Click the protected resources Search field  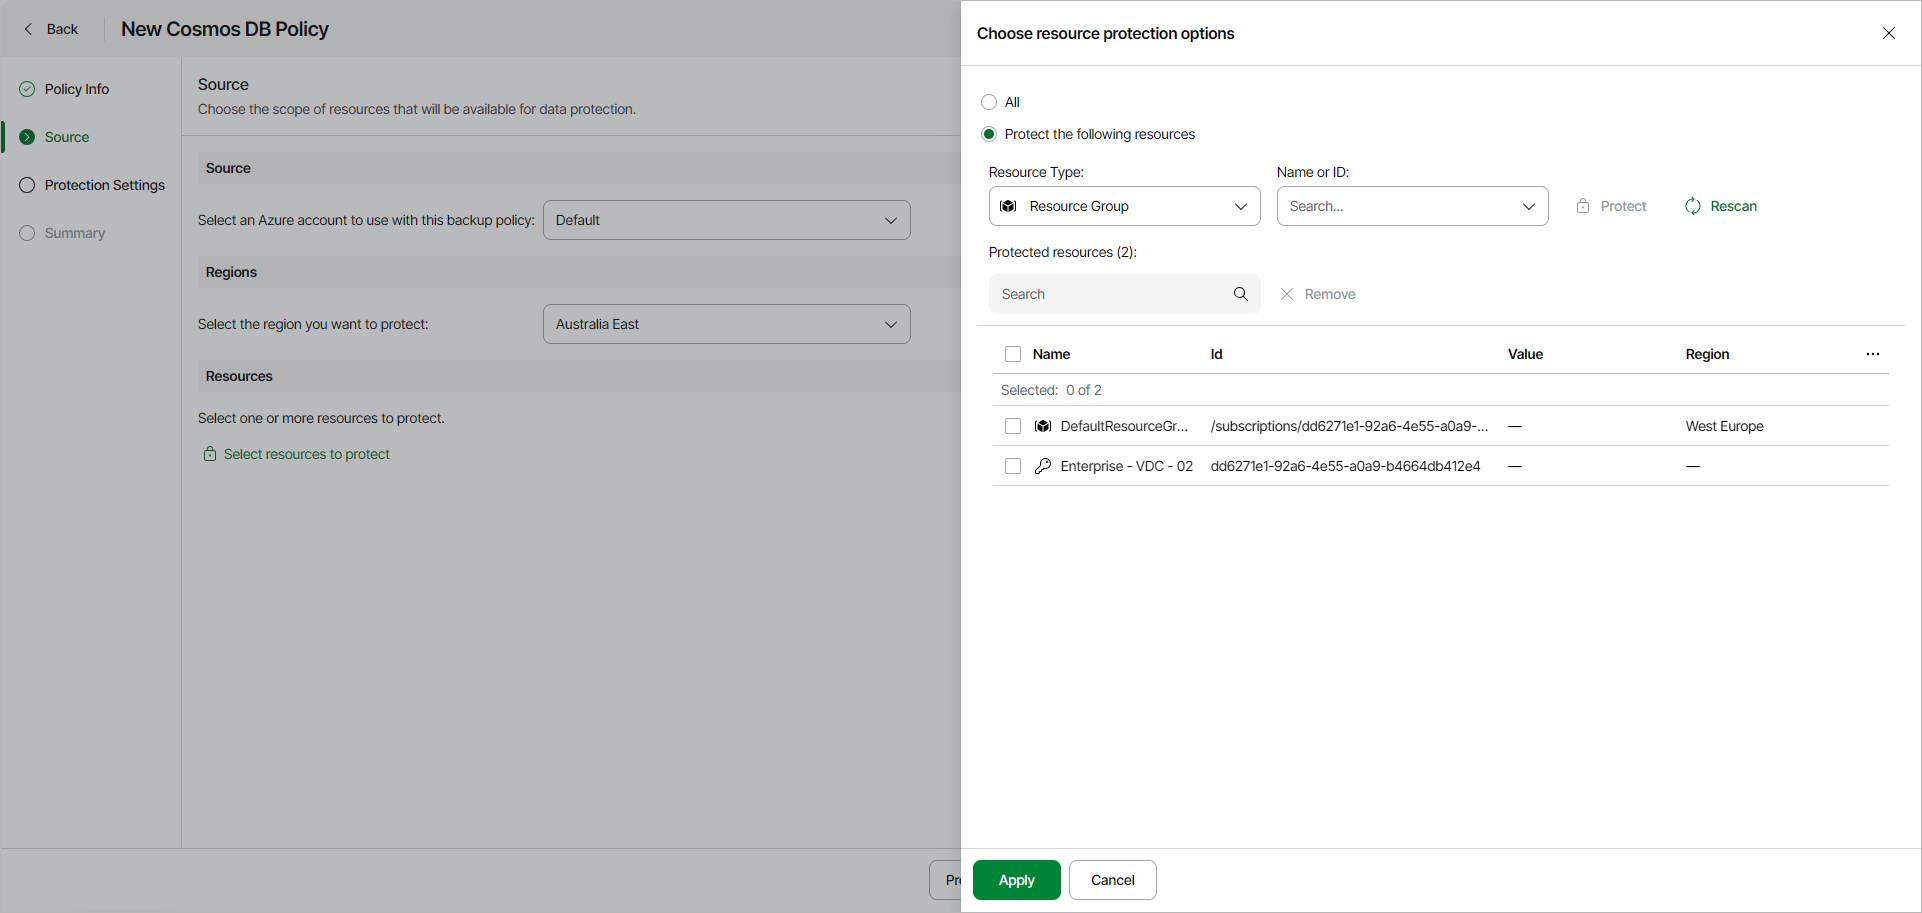pyautogui.click(x=1112, y=294)
